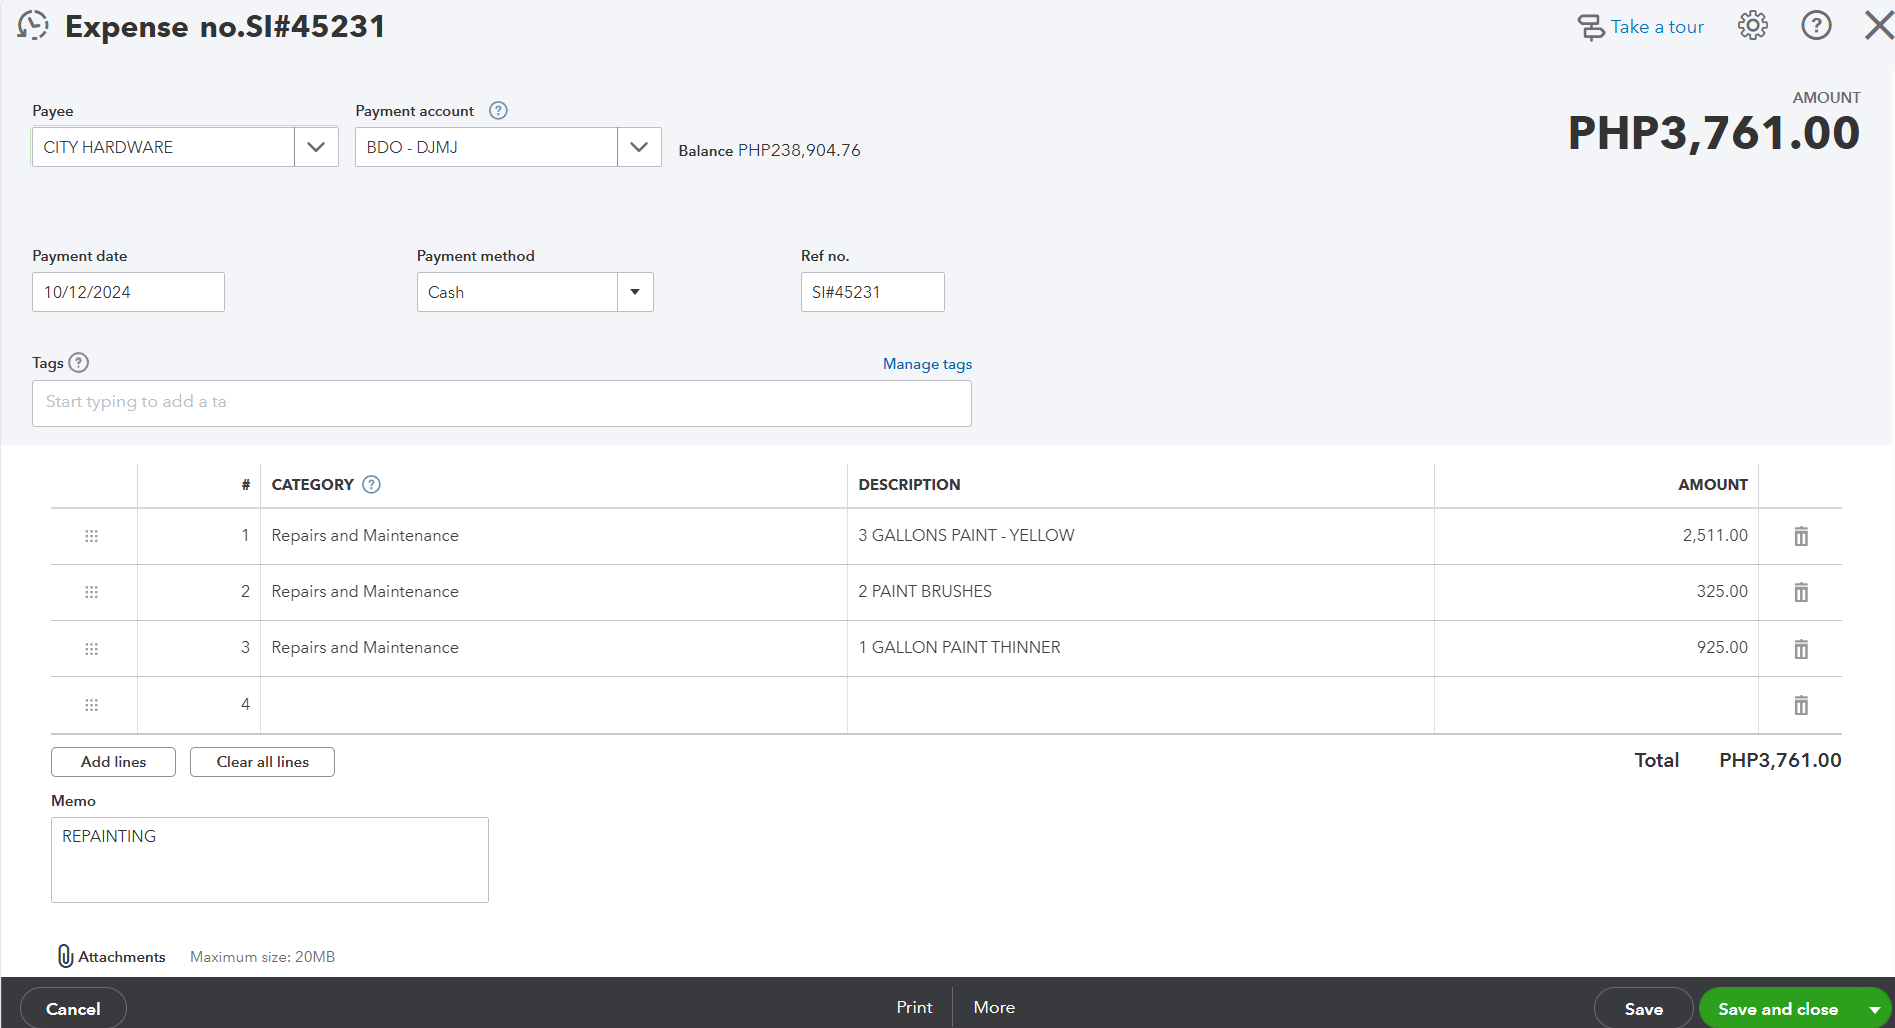Open the settings gear icon
Image resolution: width=1895 pixels, height=1028 pixels.
coord(1753,26)
